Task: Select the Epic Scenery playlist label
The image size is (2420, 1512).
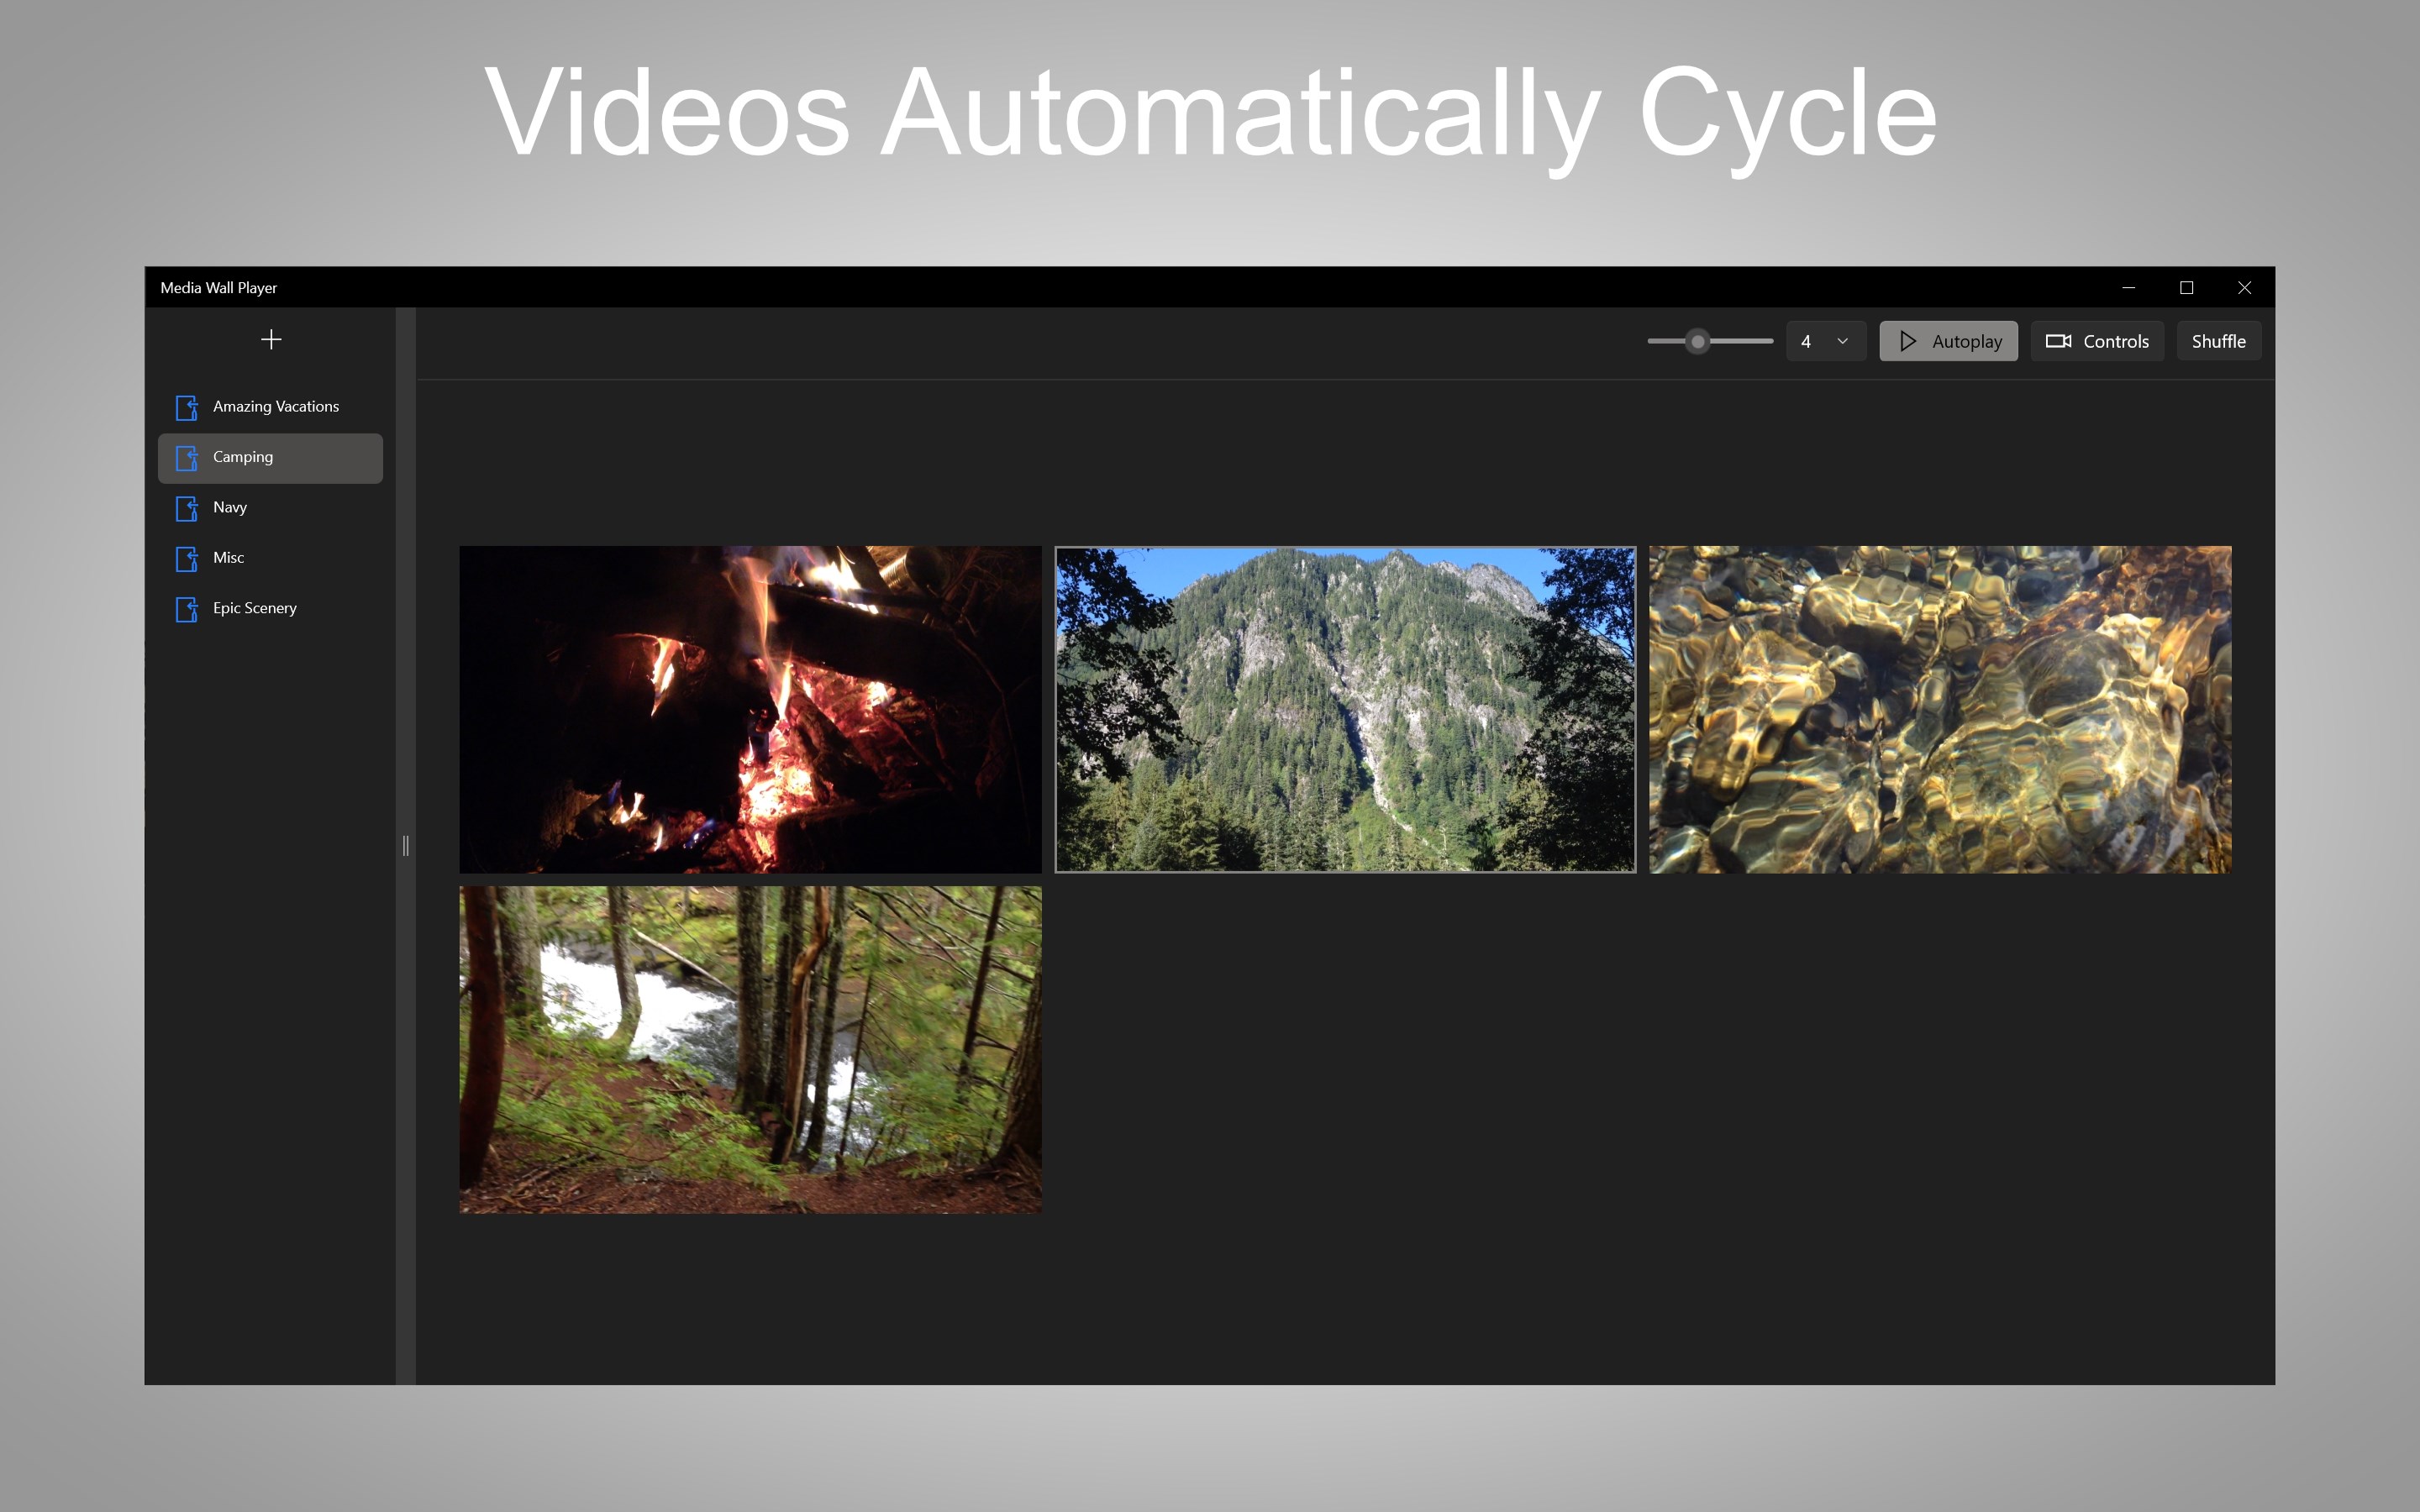Action: click(255, 608)
